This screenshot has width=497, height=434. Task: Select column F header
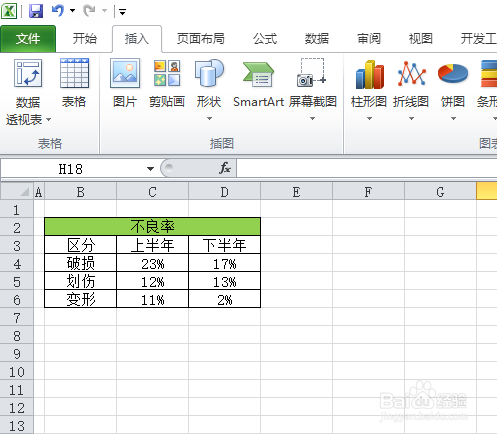coord(368,192)
